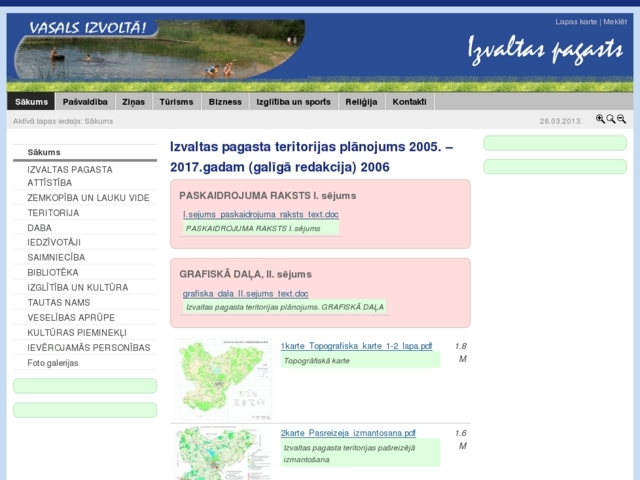Click the 'GRAFISKĀ DAĻA, II. sējums' heading
Image resolution: width=640 pixels, height=480 pixels.
(245, 274)
